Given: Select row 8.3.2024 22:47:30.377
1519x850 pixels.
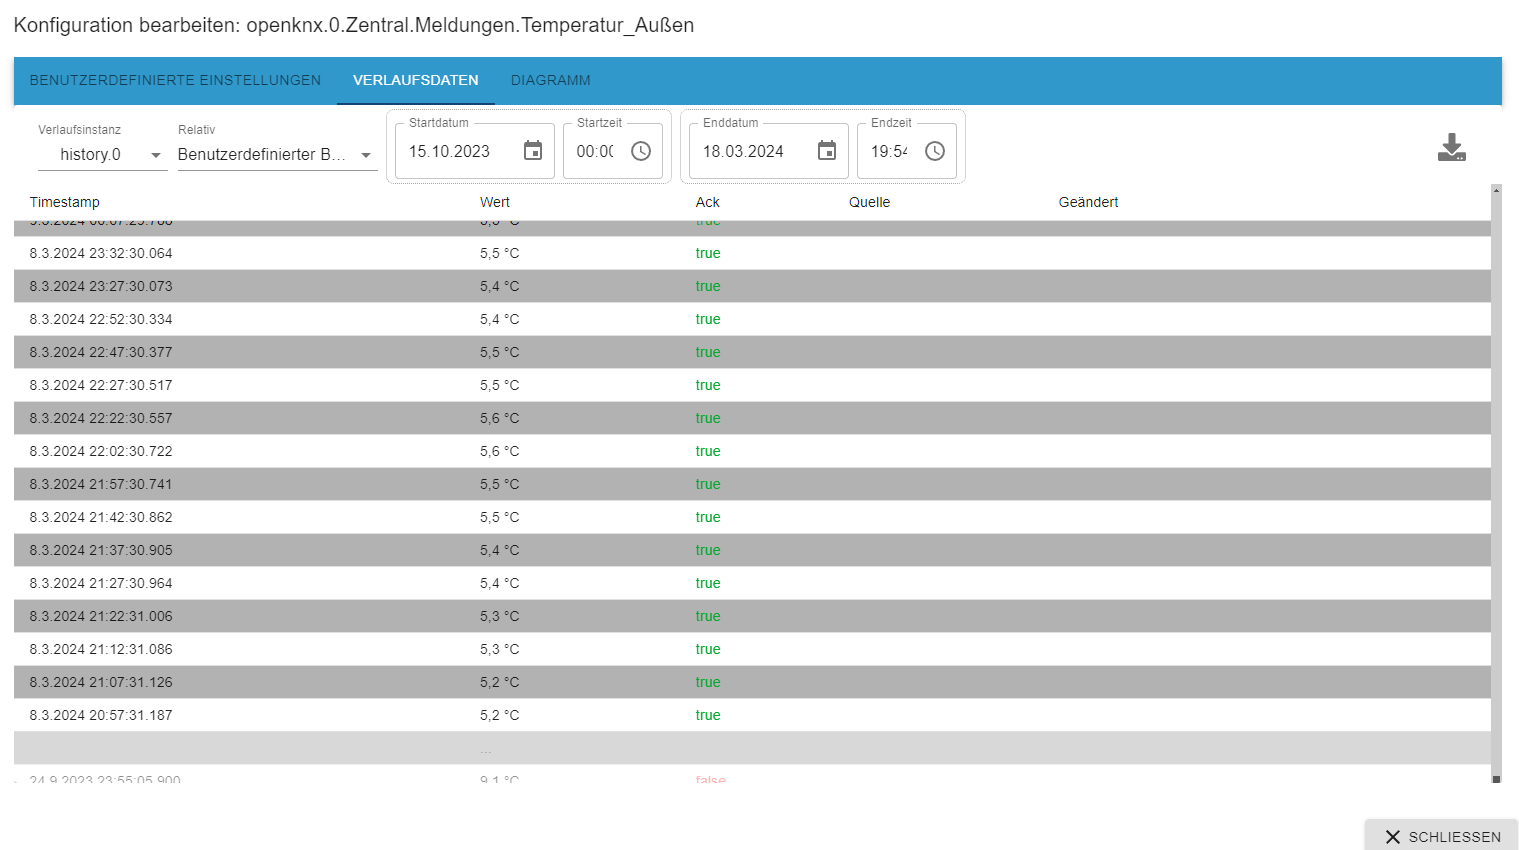Looking at the screenshot, I should pyautogui.click(x=752, y=352).
